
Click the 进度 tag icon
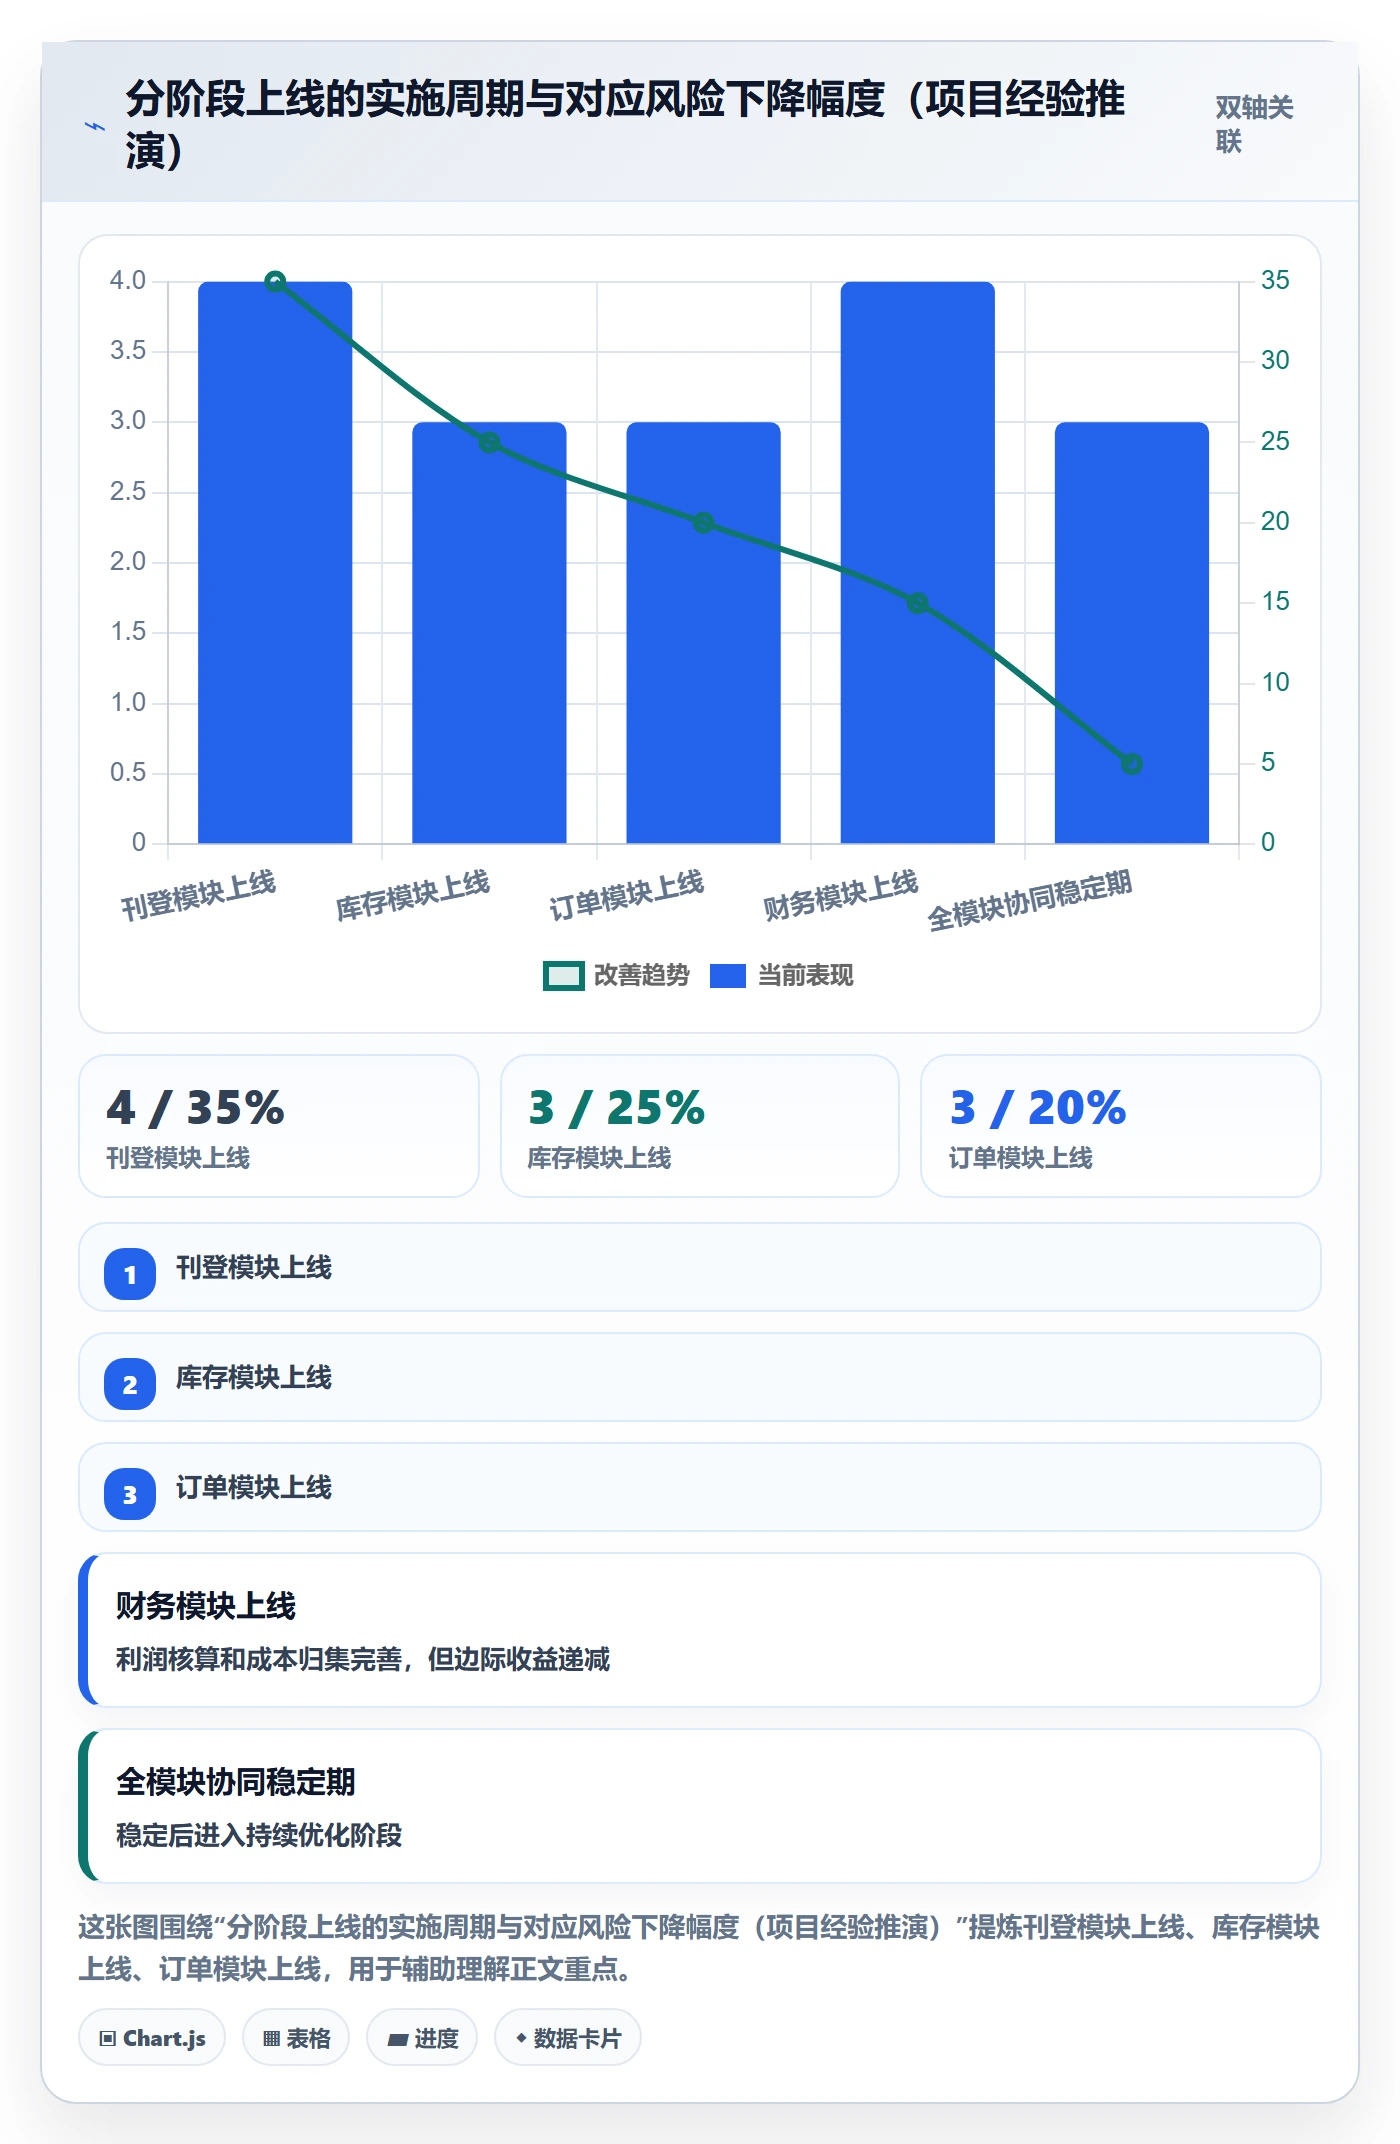coord(398,2038)
